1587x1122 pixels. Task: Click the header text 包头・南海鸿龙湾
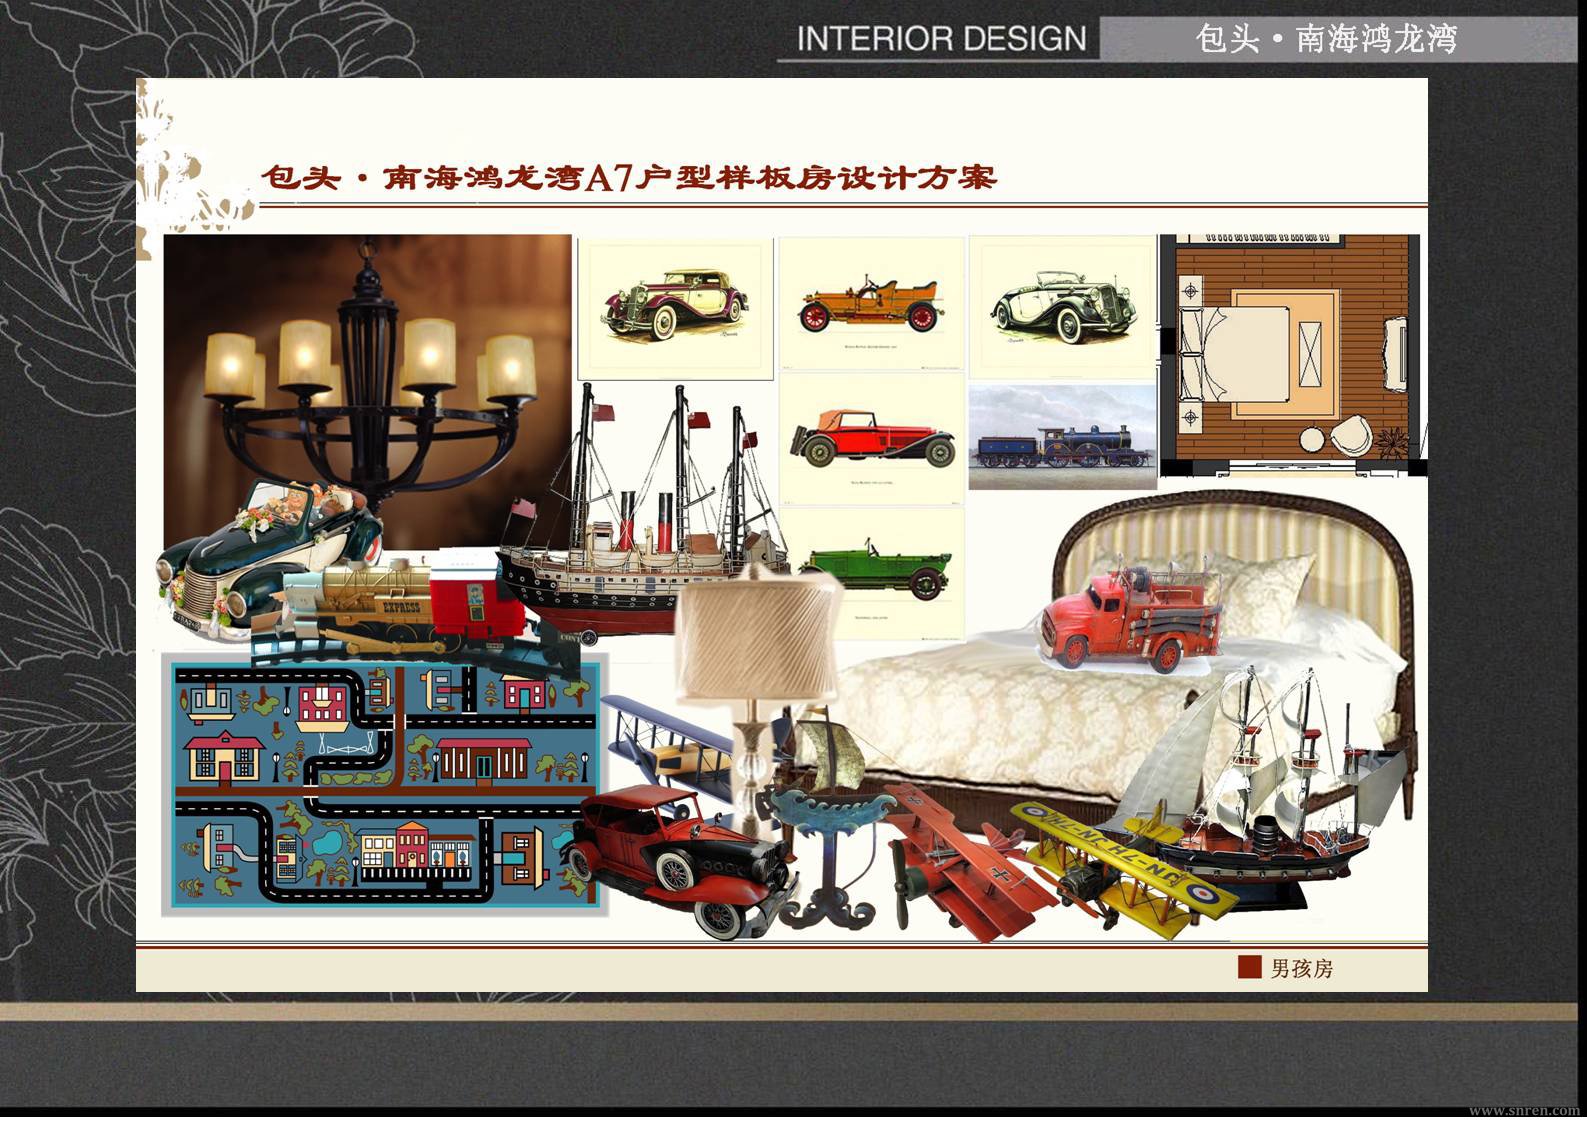click(x=1326, y=39)
